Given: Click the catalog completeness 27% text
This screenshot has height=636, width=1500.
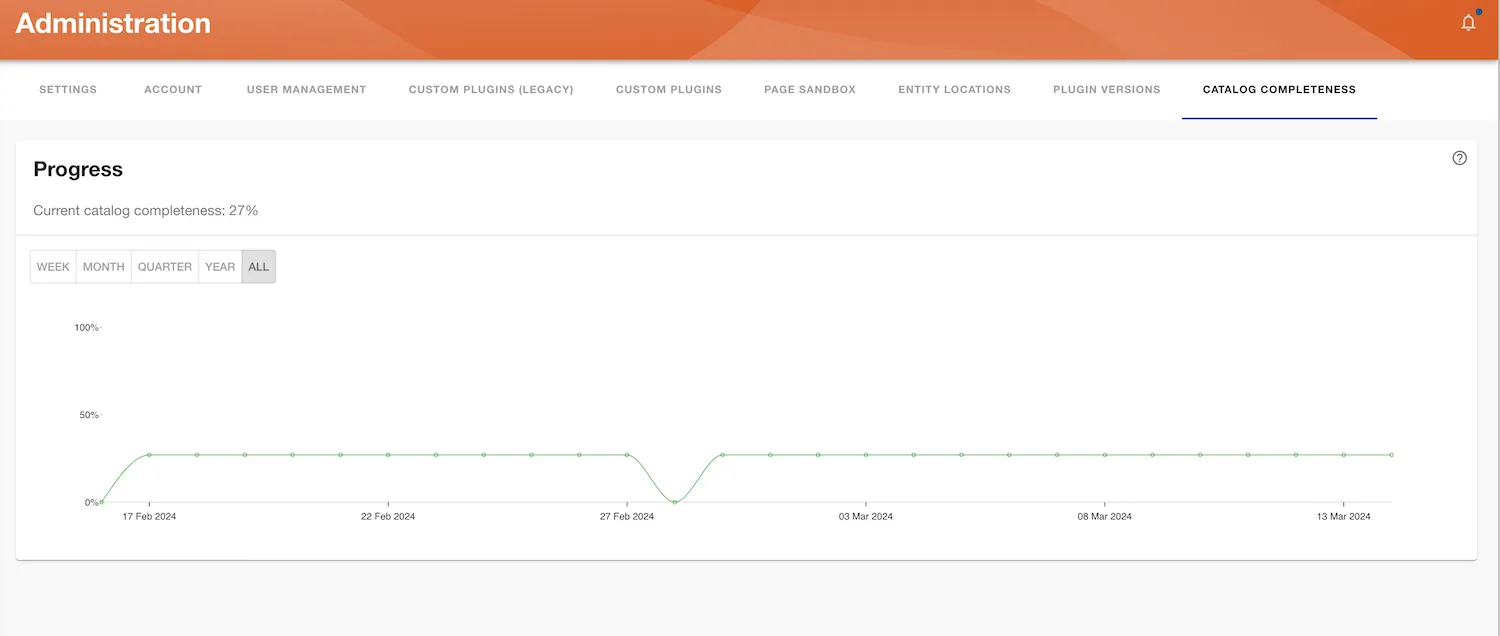Looking at the screenshot, I should tap(146, 210).
